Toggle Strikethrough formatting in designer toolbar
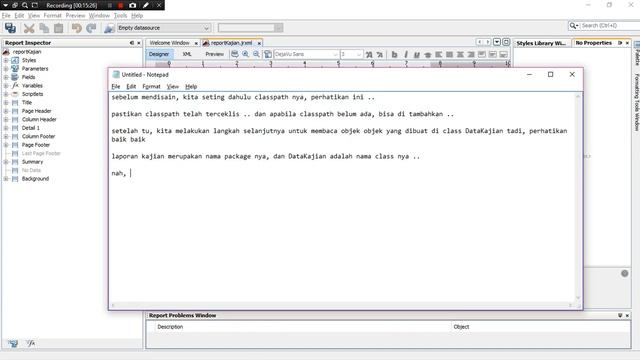This screenshot has width=640, height=360. [427, 54]
